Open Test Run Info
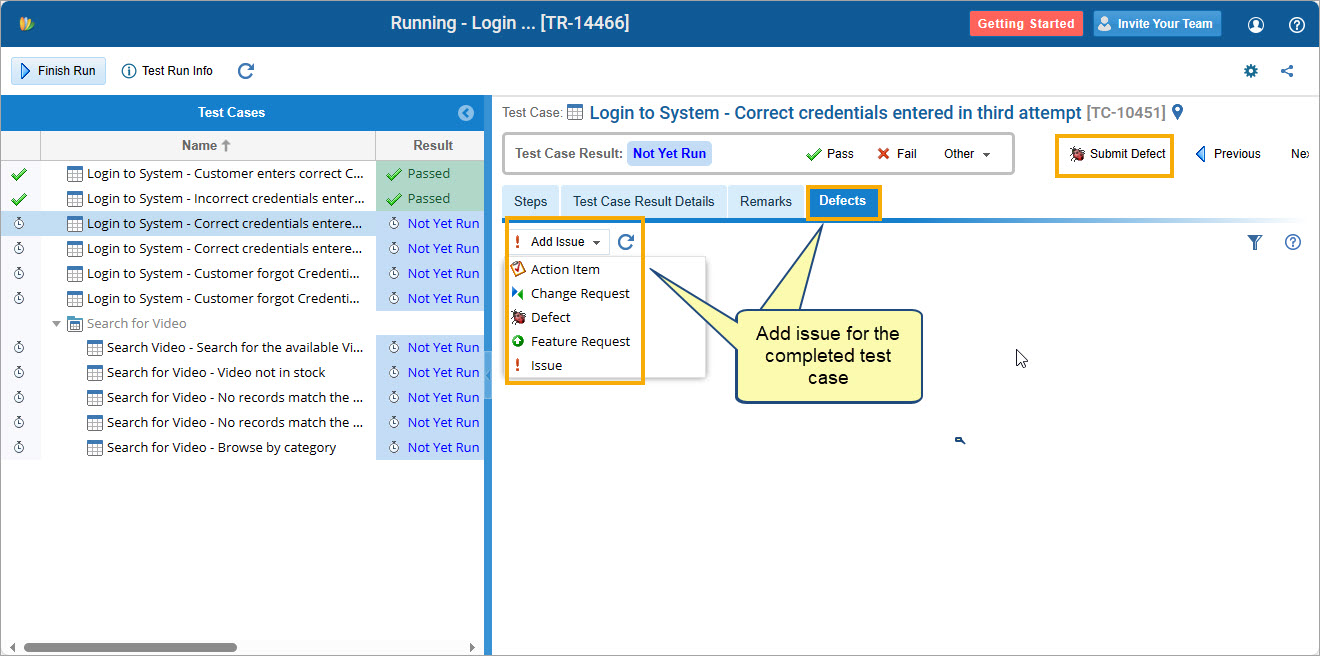This screenshot has height=656, width=1320. pyautogui.click(x=167, y=71)
